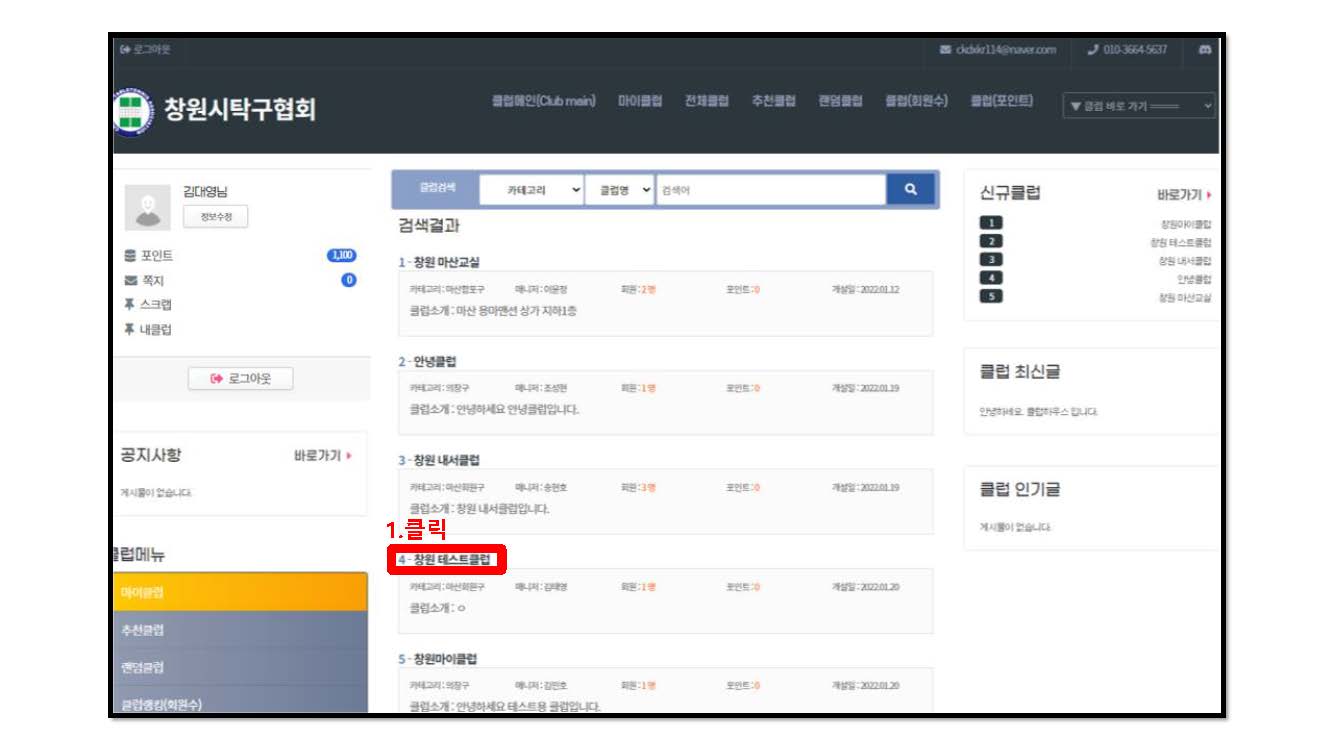This screenshot has height=750, width=1334.
Task: Click the number 1 badge in 신규클럽
Action: click(991, 223)
